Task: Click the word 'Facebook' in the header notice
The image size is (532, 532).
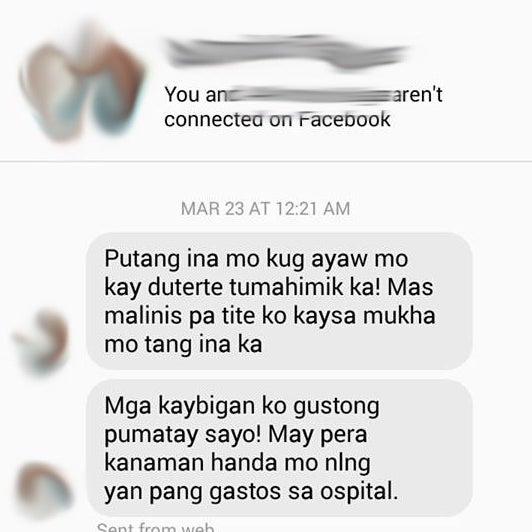Action: (x=345, y=119)
